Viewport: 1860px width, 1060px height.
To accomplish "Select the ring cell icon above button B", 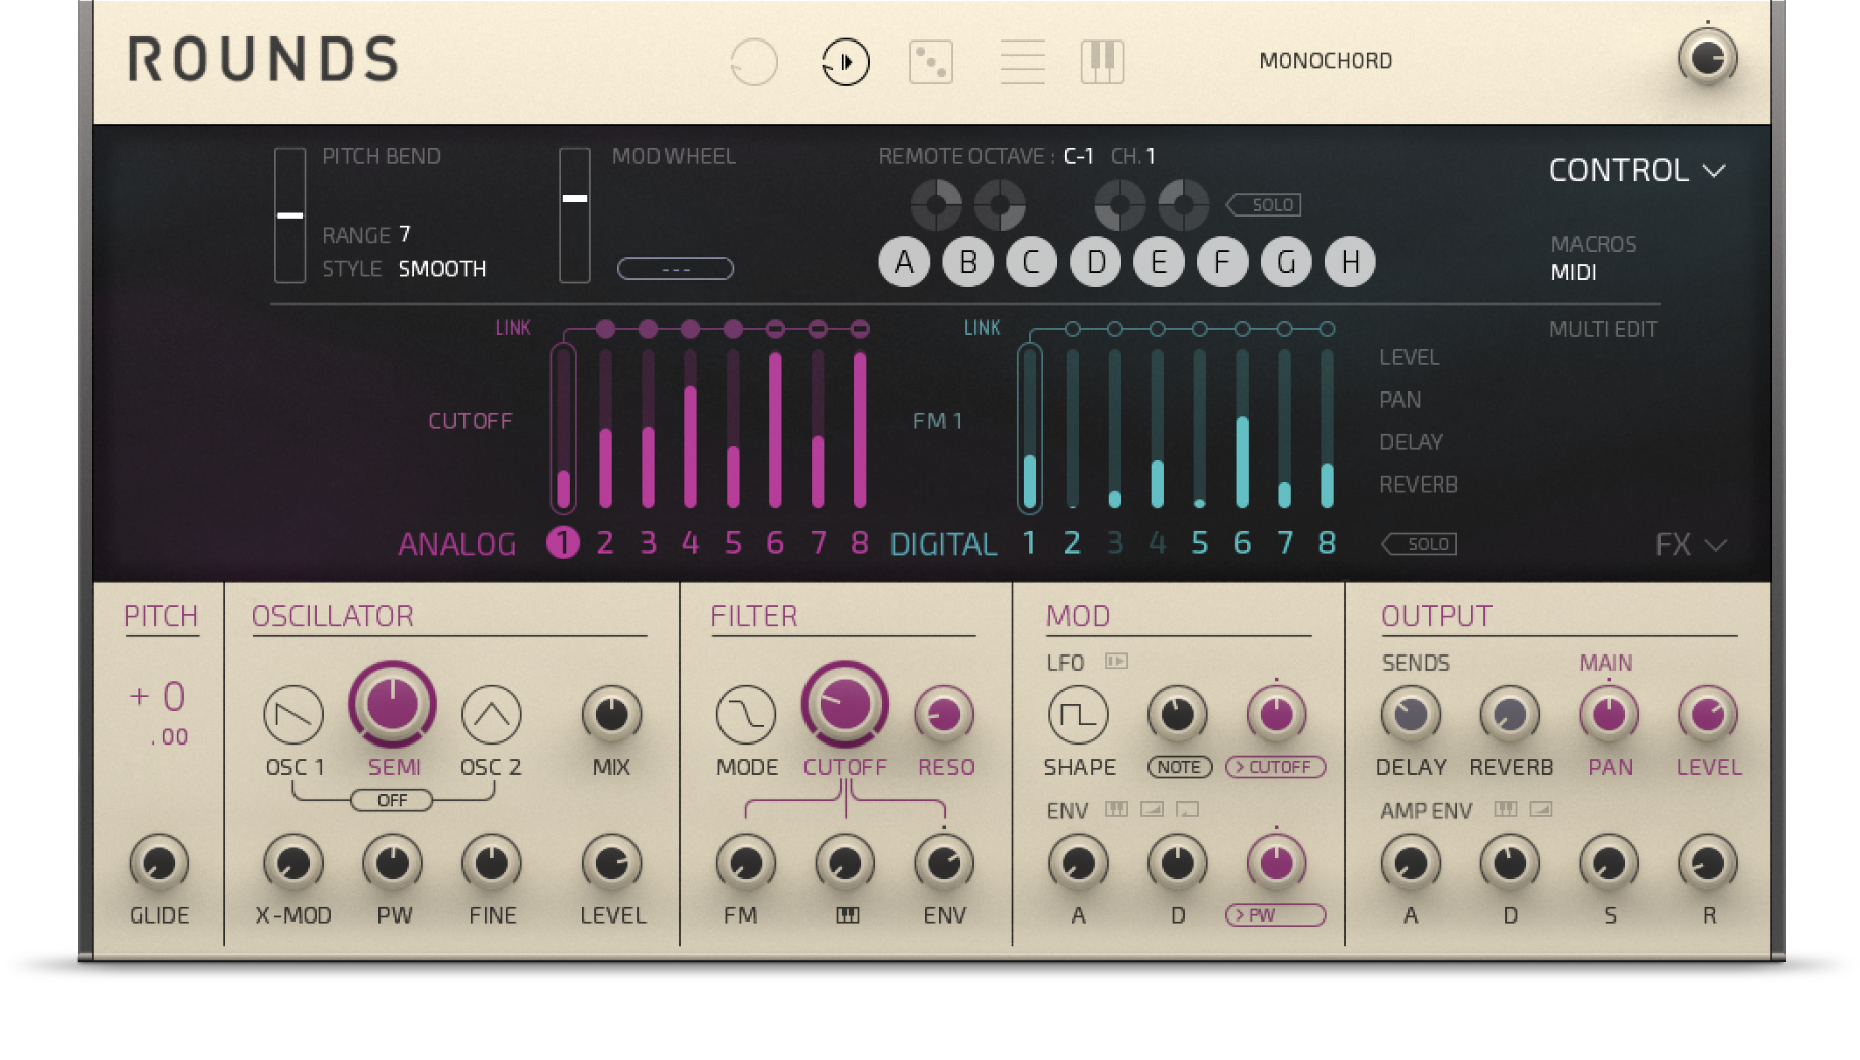I will (1000, 205).
